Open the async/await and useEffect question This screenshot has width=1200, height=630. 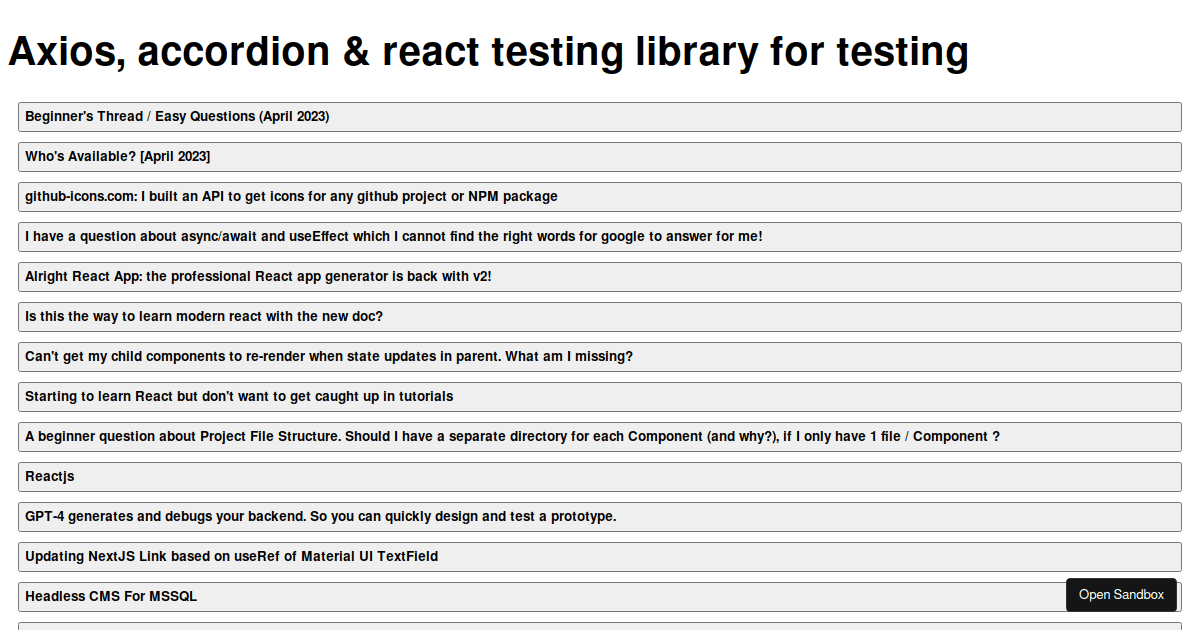pos(600,236)
